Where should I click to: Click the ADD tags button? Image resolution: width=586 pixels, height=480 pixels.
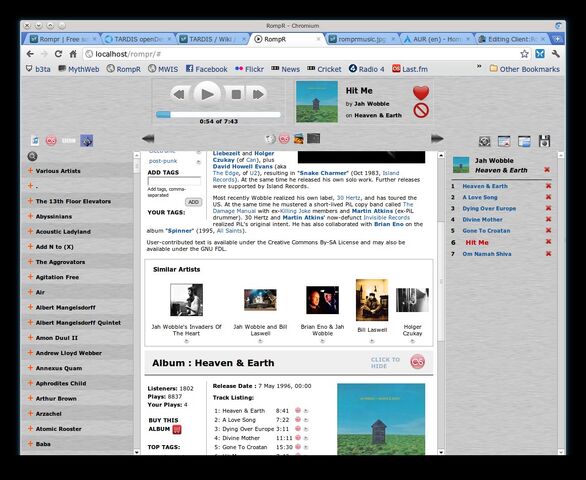pyautogui.click(x=193, y=202)
